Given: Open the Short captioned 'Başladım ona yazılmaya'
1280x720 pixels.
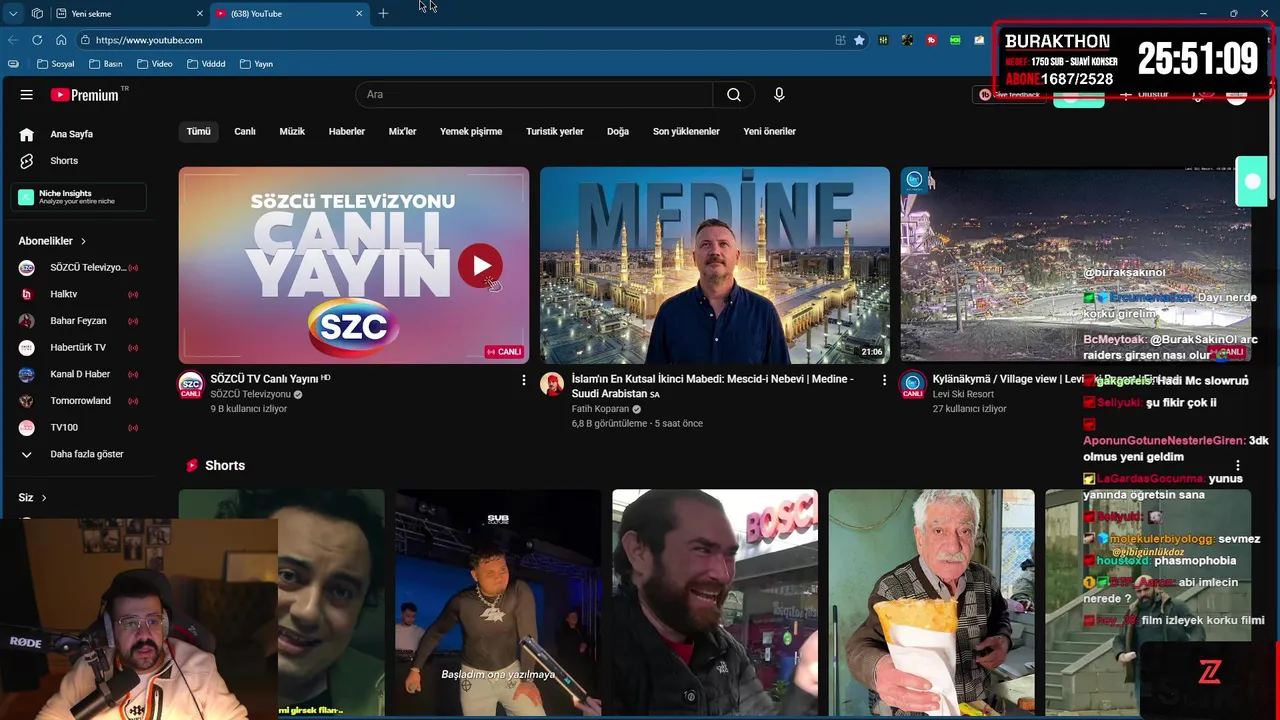Looking at the screenshot, I should click(x=498, y=602).
